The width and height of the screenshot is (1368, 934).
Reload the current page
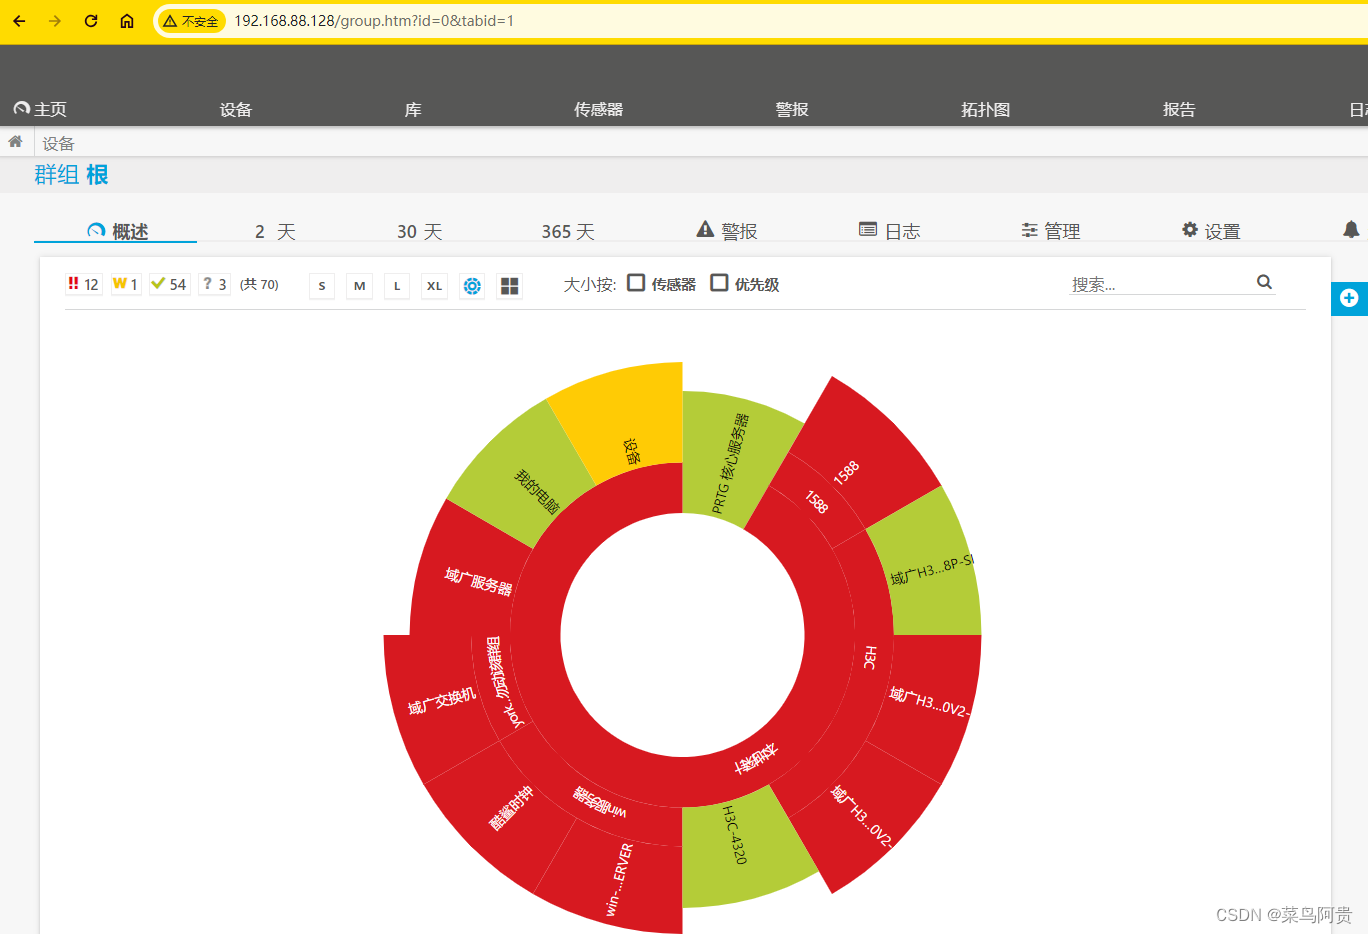(91, 21)
